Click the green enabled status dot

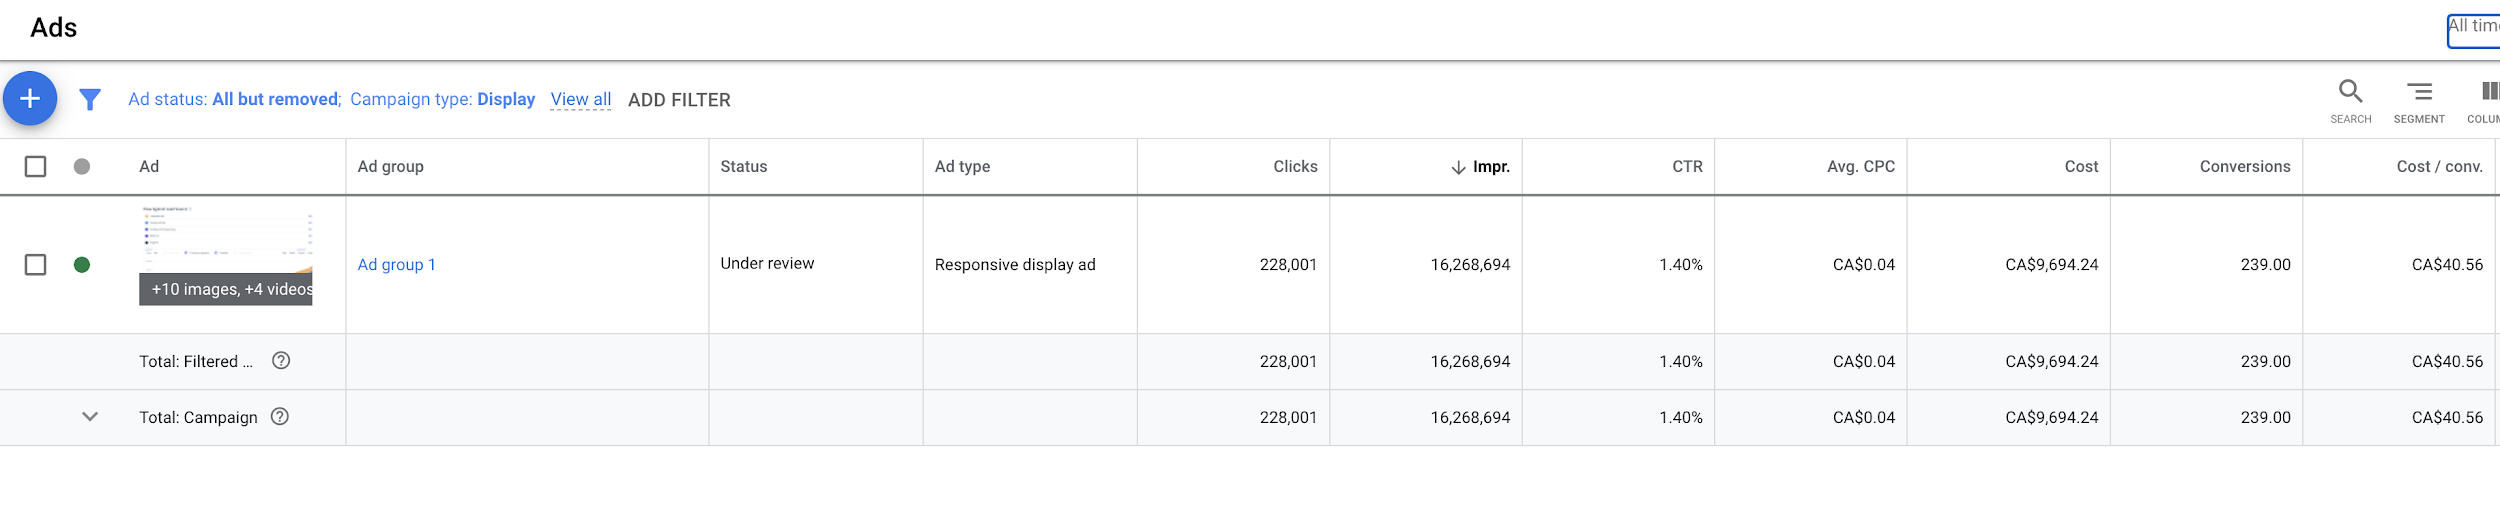tap(82, 265)
